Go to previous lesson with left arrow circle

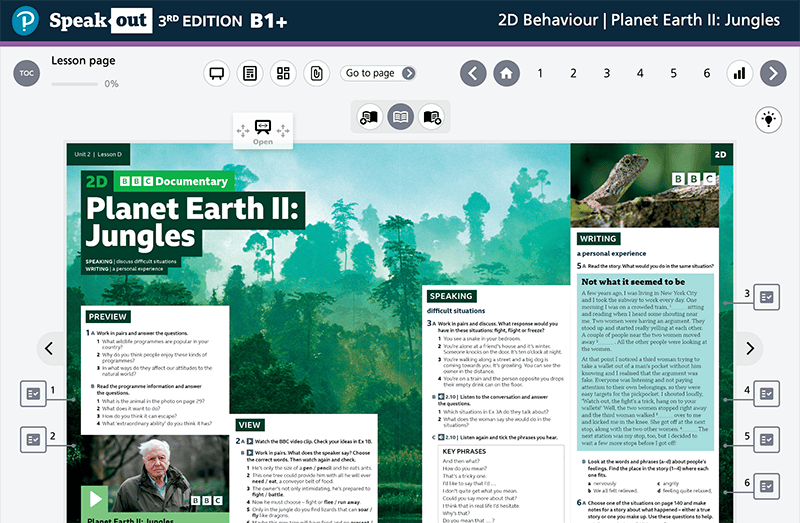(473, 73)
